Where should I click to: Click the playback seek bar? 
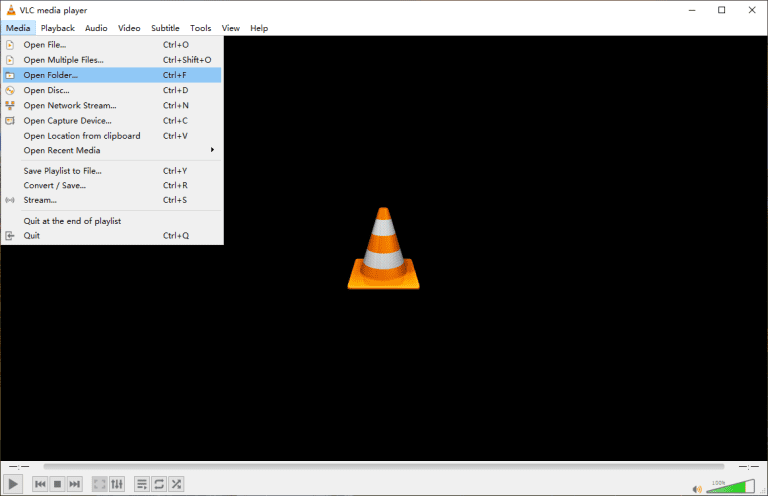click(x=384, y=466)
